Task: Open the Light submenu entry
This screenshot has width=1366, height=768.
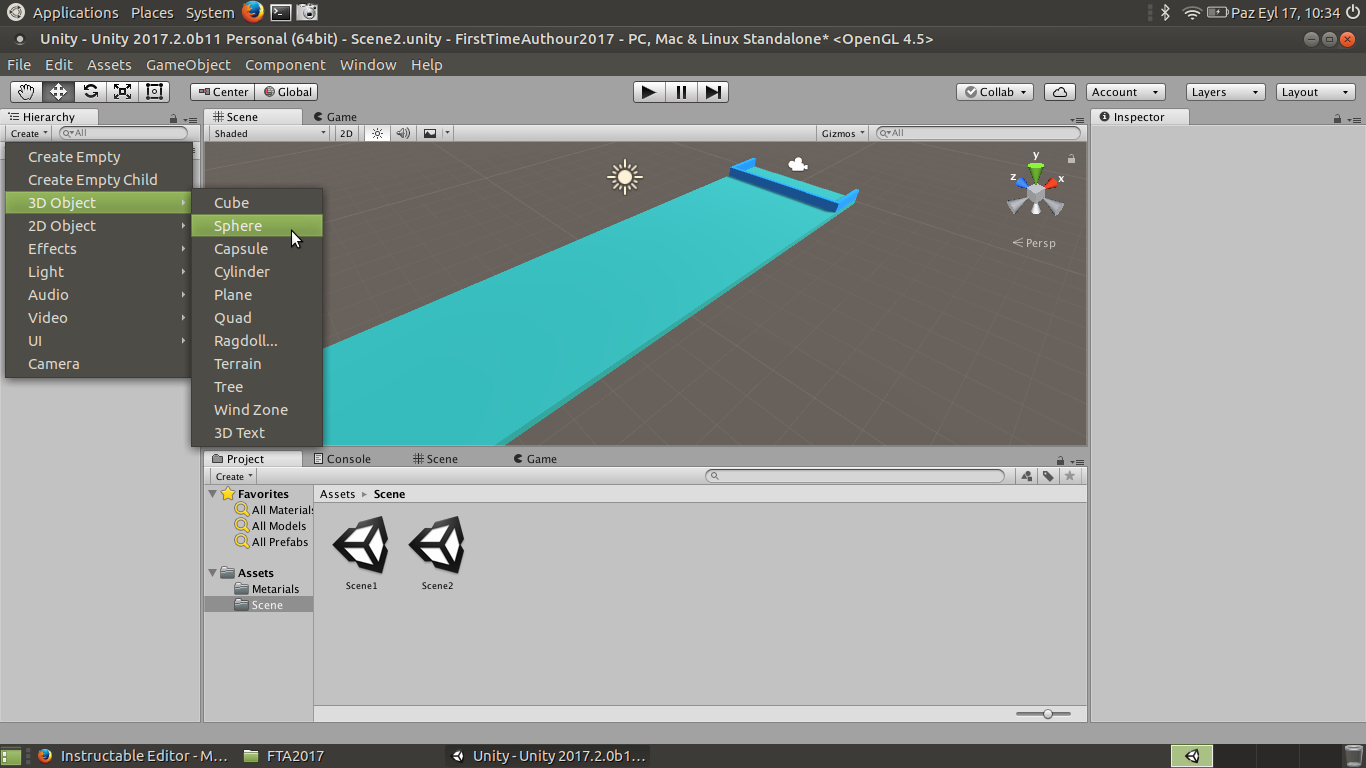Action: pos(98,272)
